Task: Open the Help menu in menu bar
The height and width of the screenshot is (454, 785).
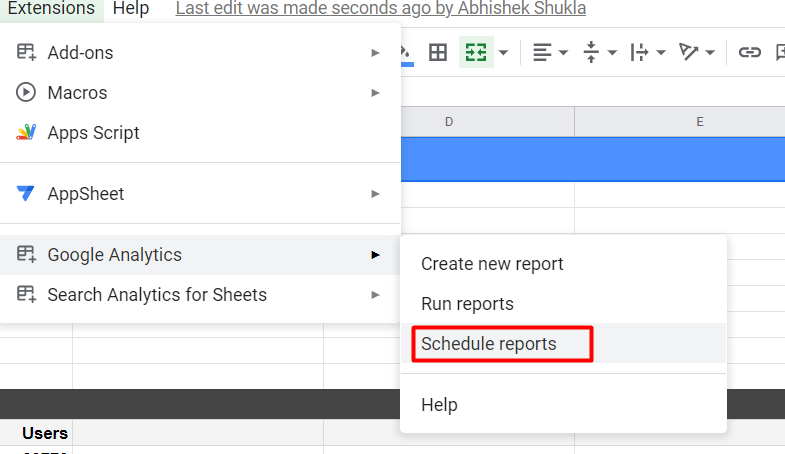Action: pyautogui.click(x=131, y=8)
